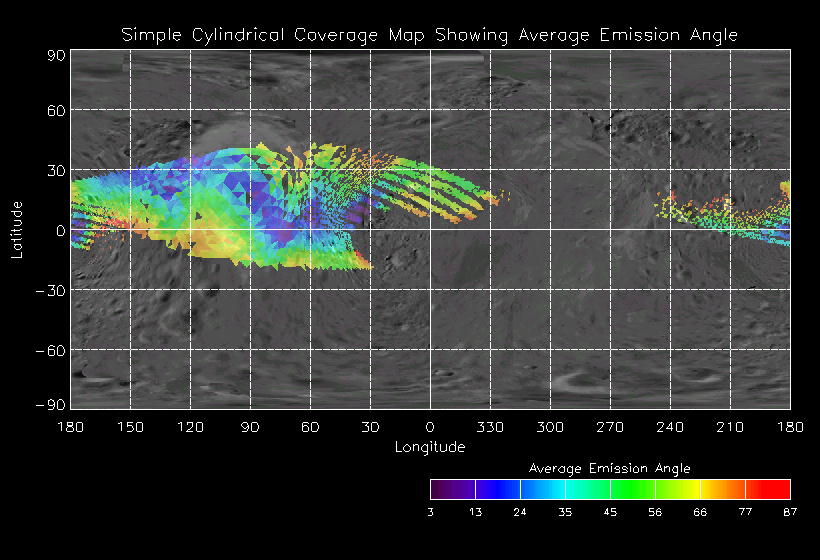Click the Latitude axis label

(17, 230)
